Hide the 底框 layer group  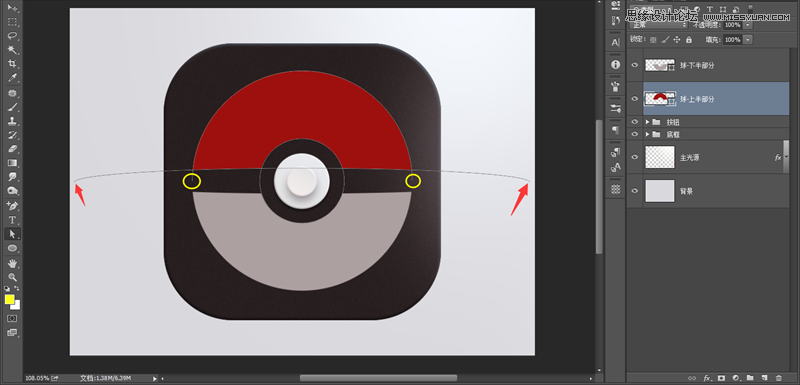click(x=635, y=134)
